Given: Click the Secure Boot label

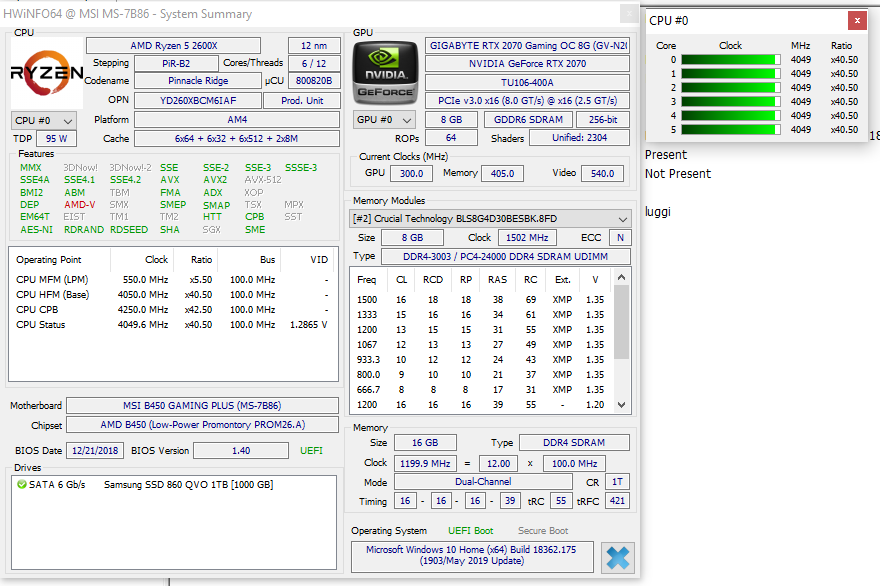Looking at the screenshot, I should (543, 530).
